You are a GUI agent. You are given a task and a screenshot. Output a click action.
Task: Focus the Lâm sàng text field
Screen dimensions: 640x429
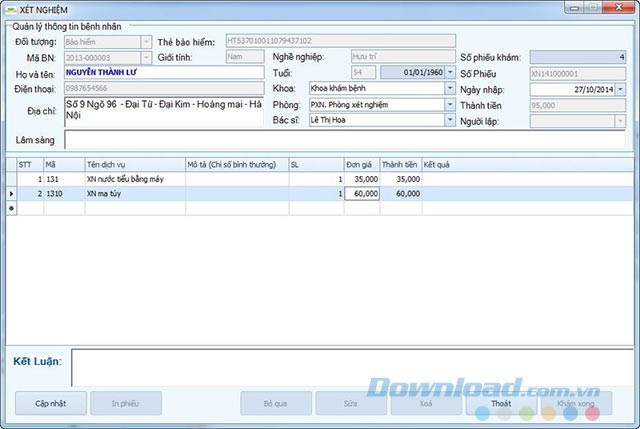coord(344,140)
